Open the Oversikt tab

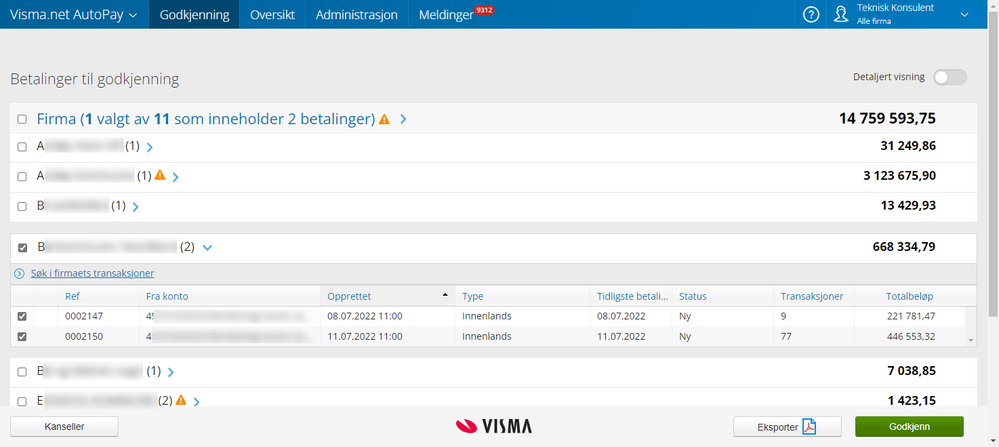(x=273, y=15)
